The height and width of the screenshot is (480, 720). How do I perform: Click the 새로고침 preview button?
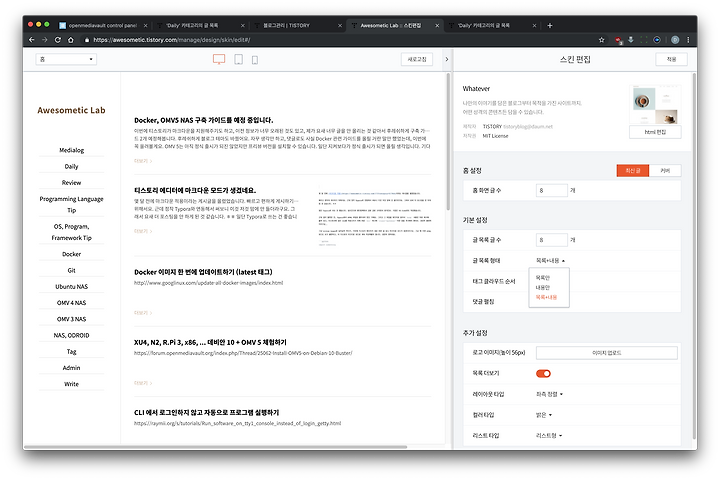tap(417, 59)
